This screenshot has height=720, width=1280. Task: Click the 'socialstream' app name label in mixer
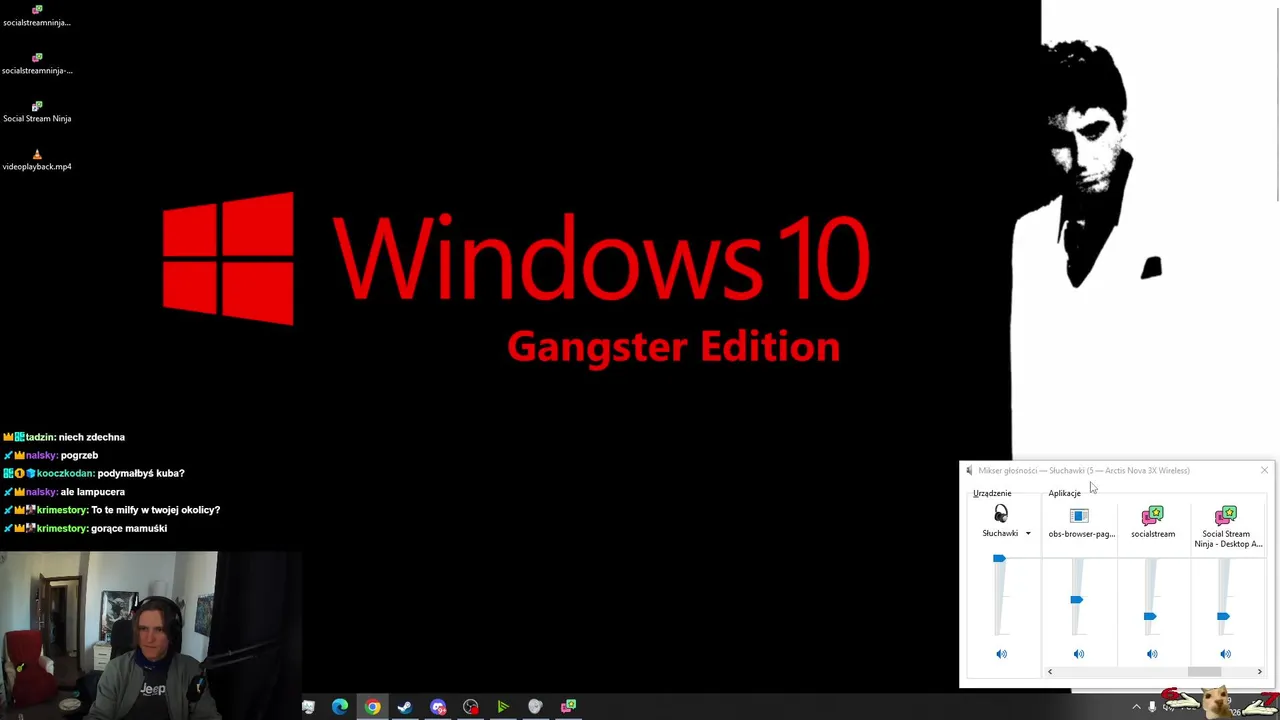(x=1153, y=534)
